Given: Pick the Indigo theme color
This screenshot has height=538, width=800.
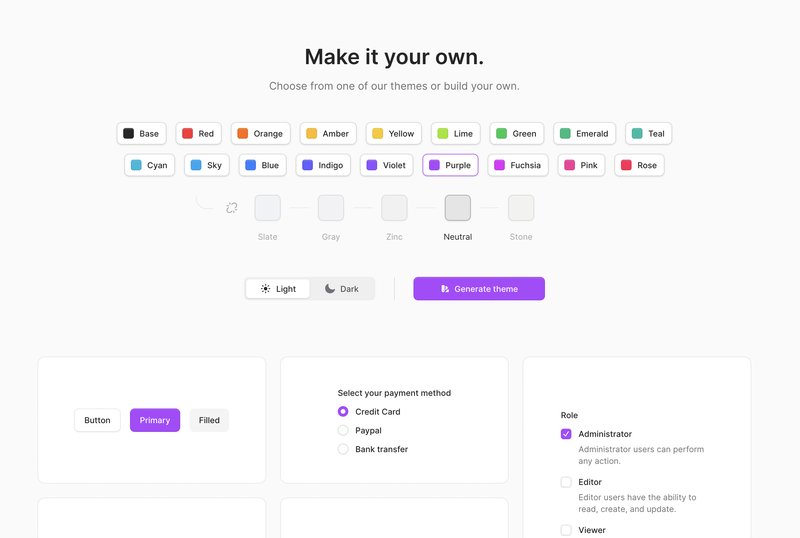Looking at the screenshot, I should [x=323, y=165].
